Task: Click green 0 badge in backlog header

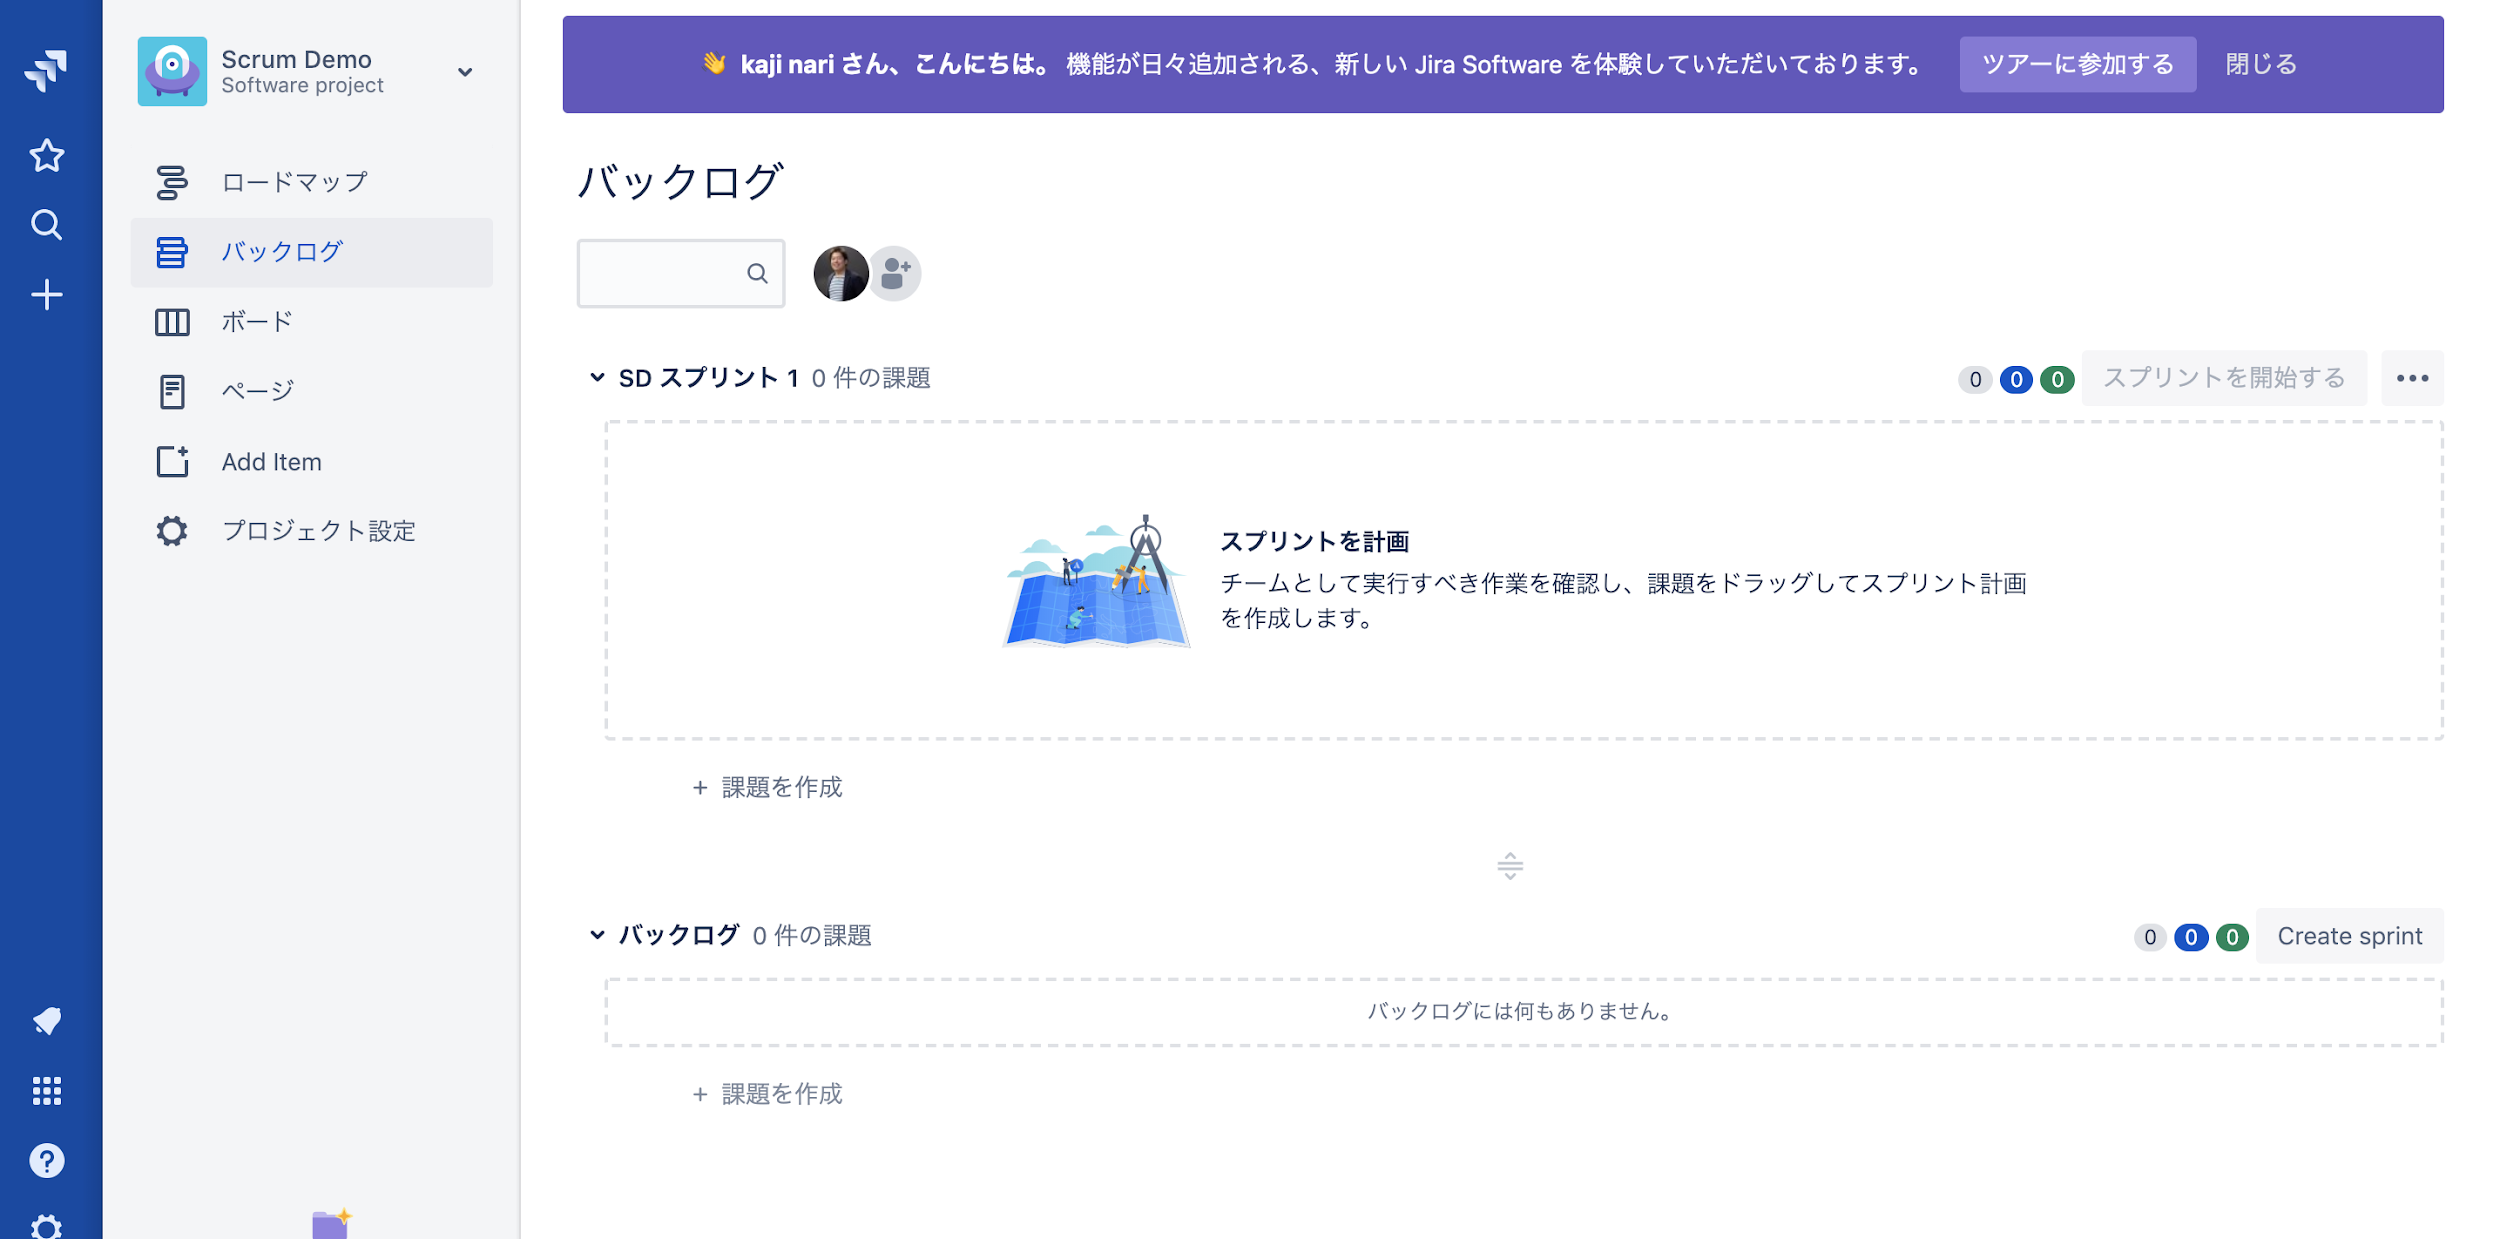Action: point(2231,937)
